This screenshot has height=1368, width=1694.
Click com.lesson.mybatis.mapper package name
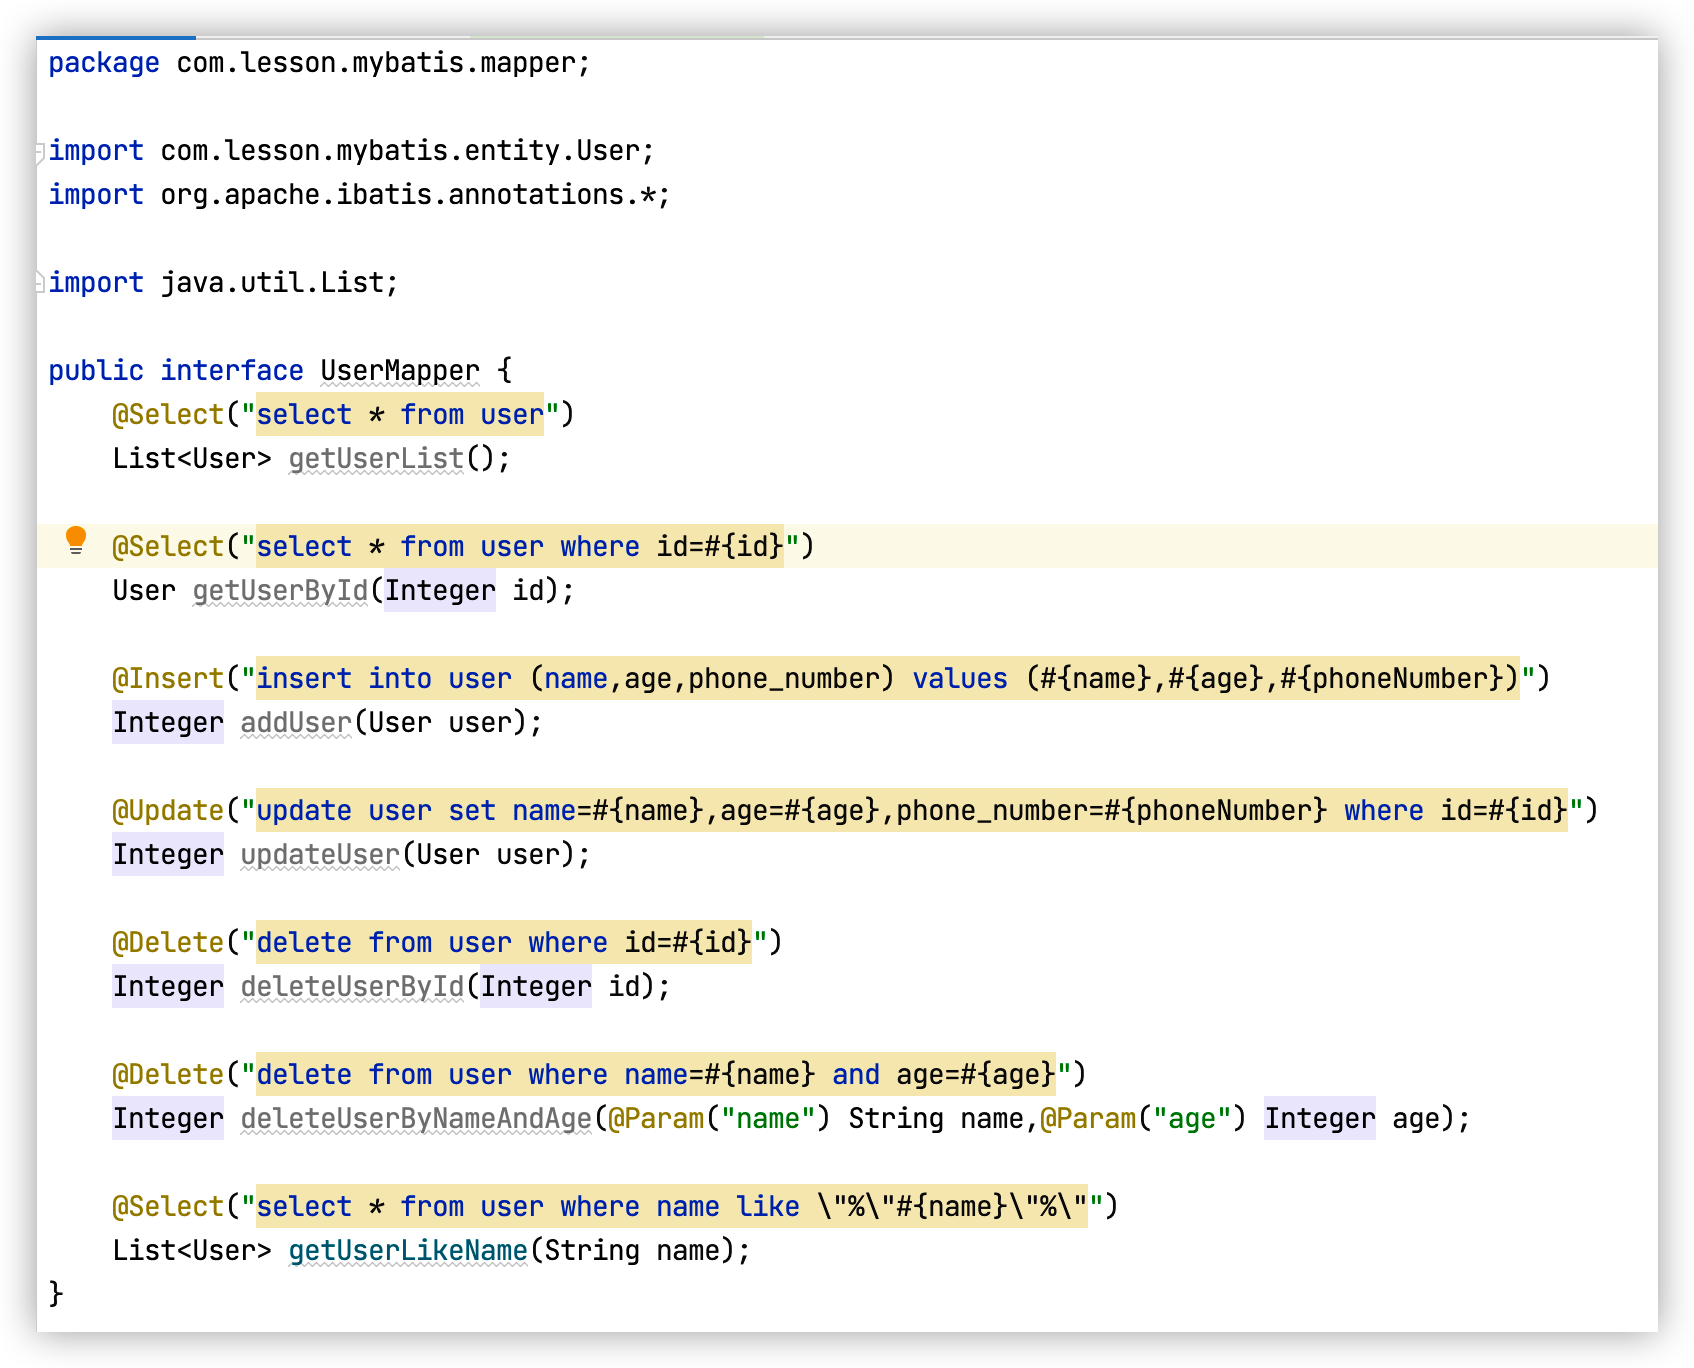376,63
